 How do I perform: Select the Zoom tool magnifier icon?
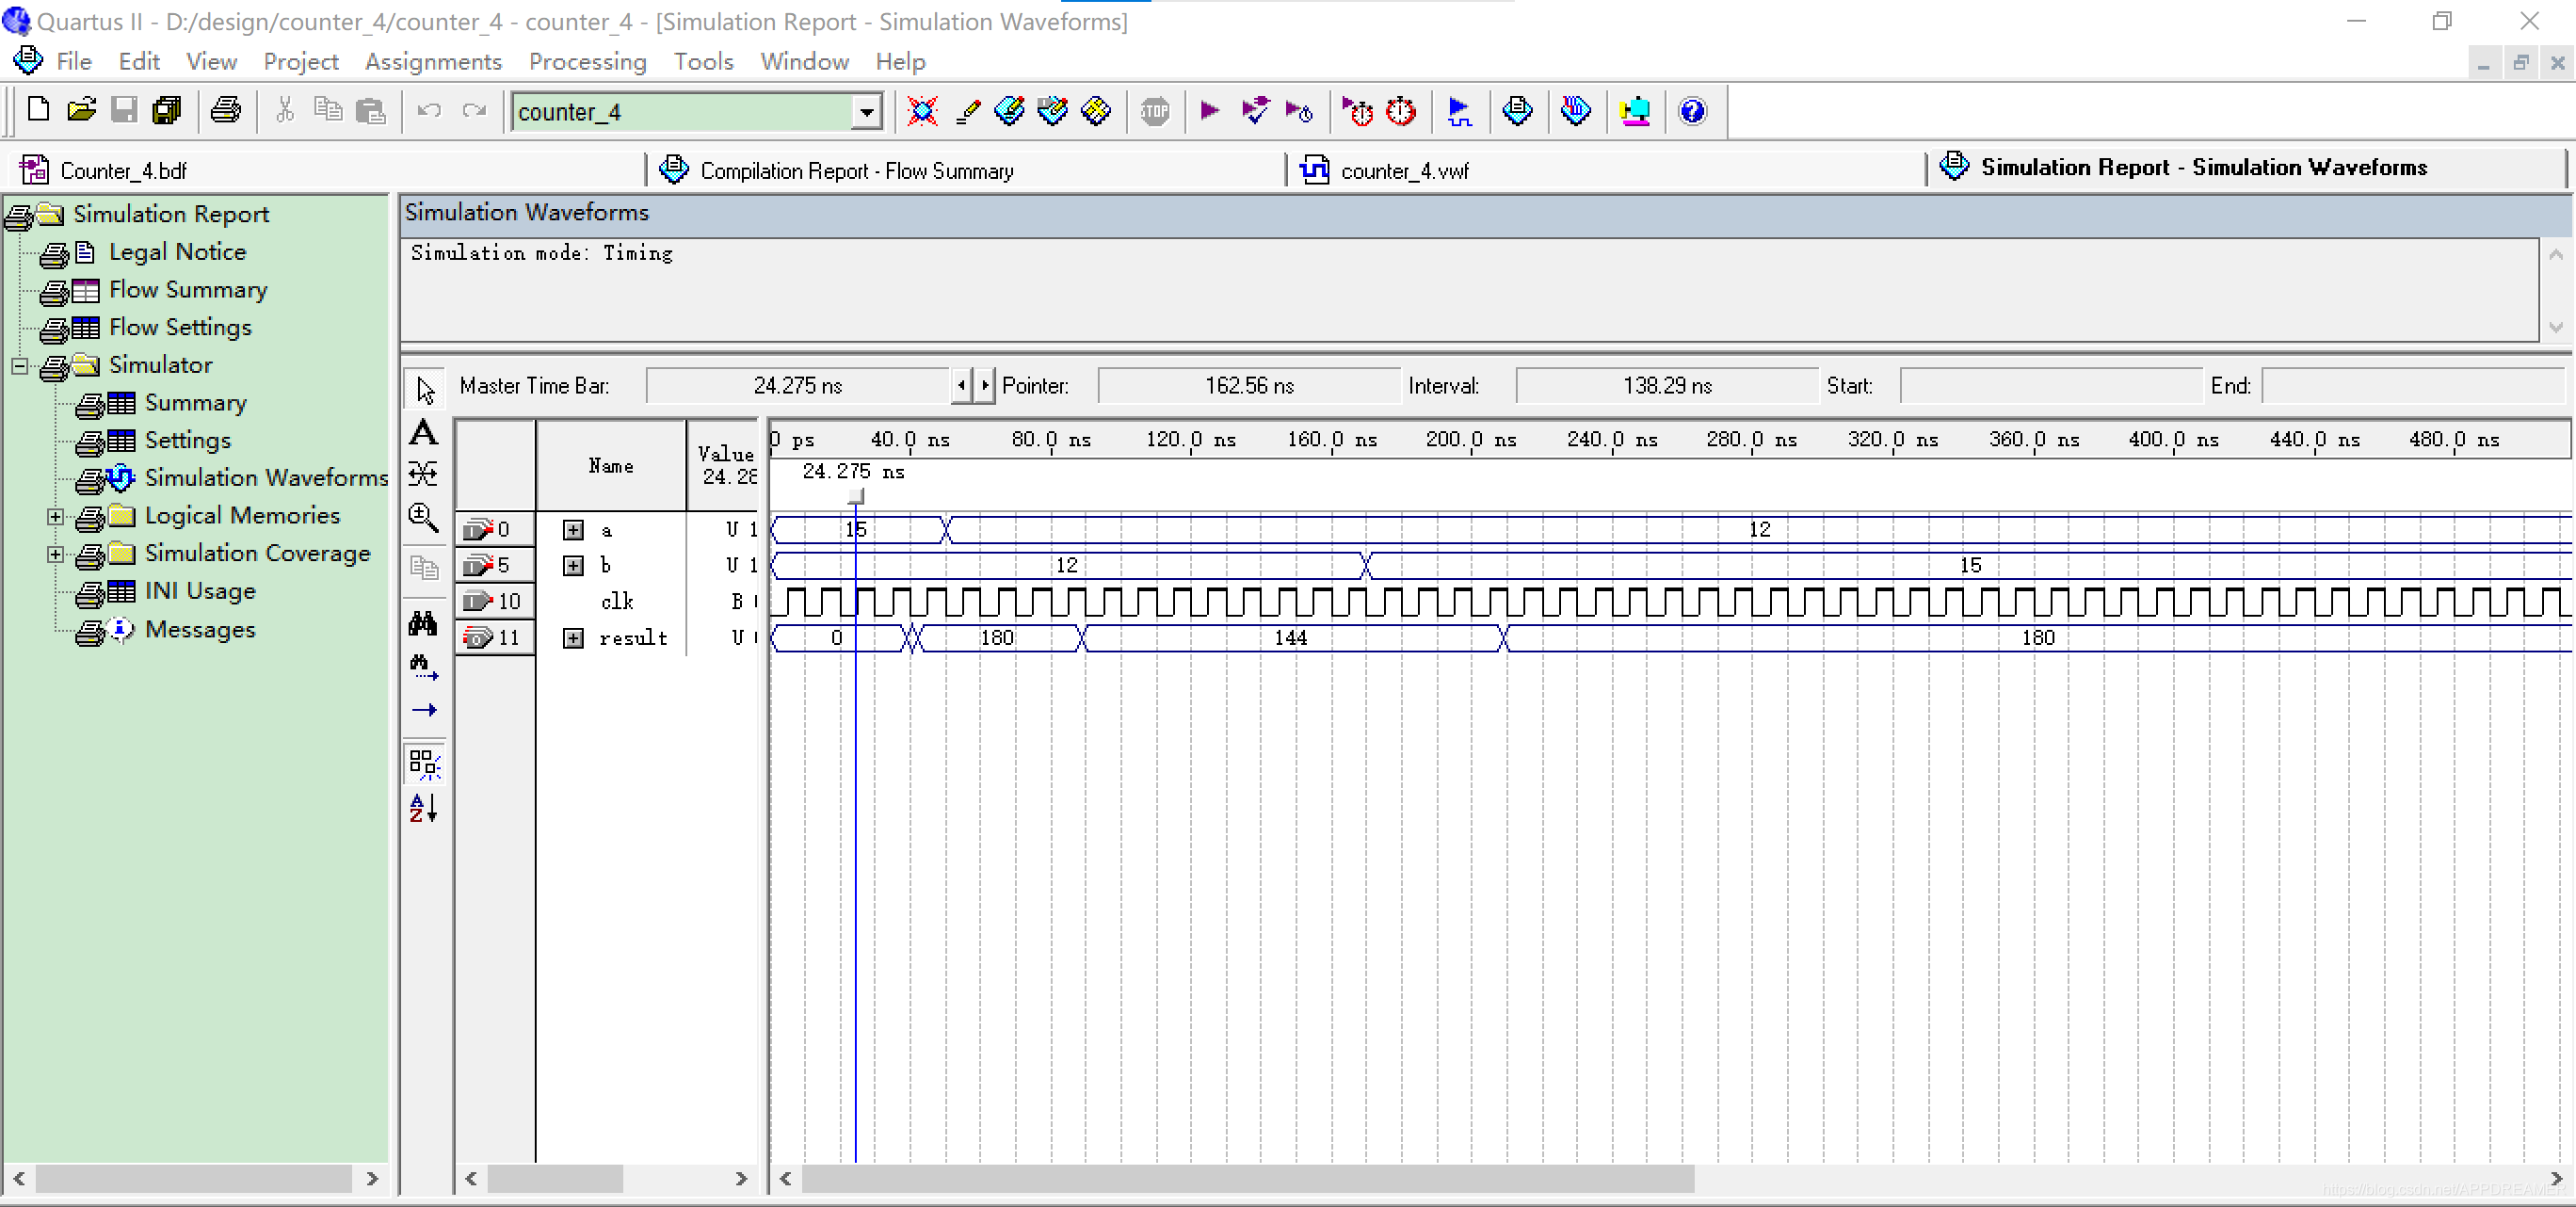pos(423,517)
